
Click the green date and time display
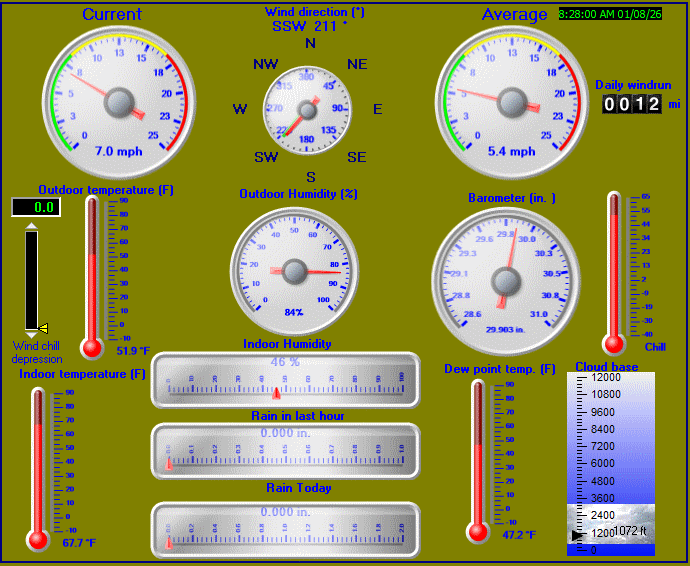tap(610, 15)
